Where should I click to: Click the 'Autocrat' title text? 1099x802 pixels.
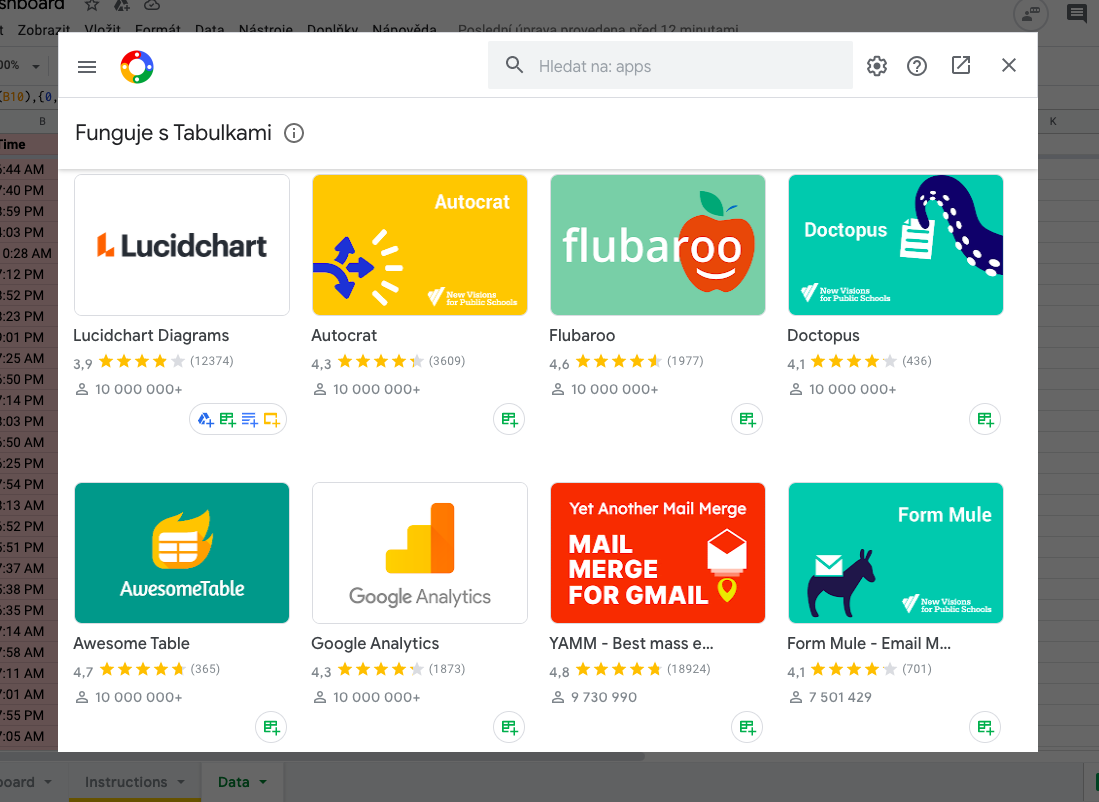click(344, 336)
